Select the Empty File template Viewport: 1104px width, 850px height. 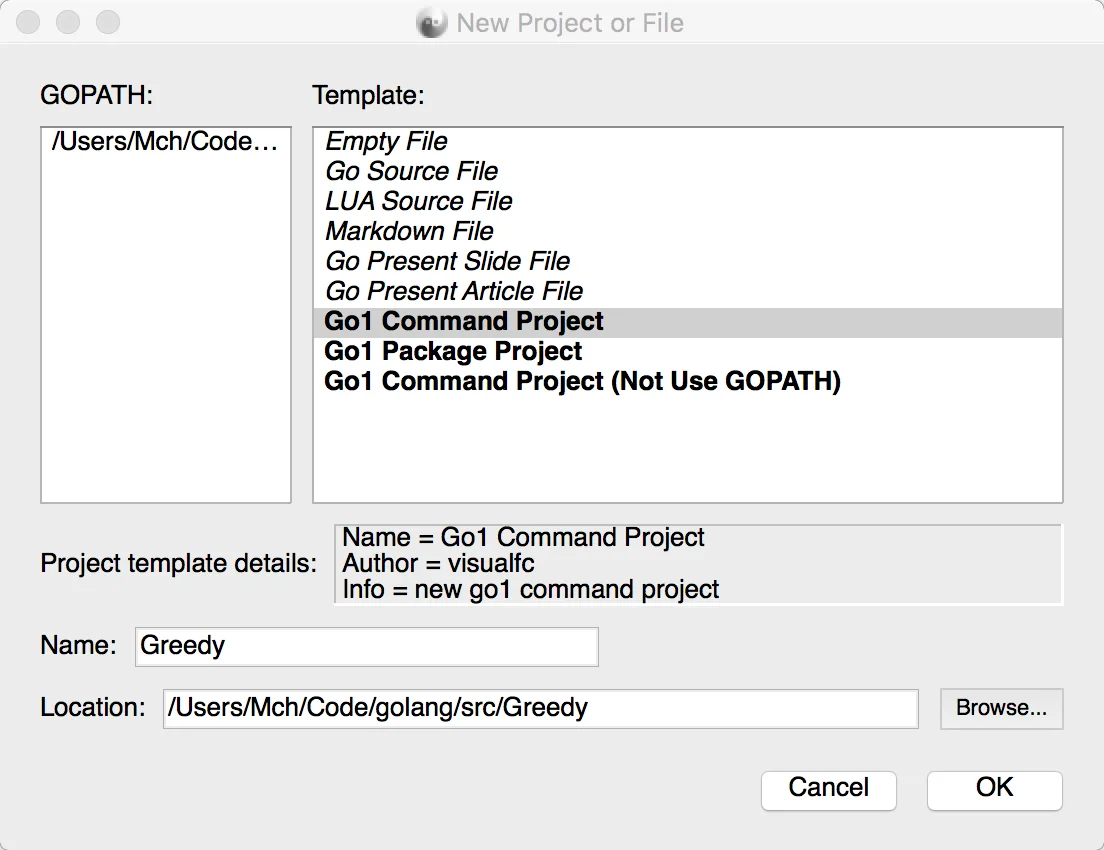point(386,142)
